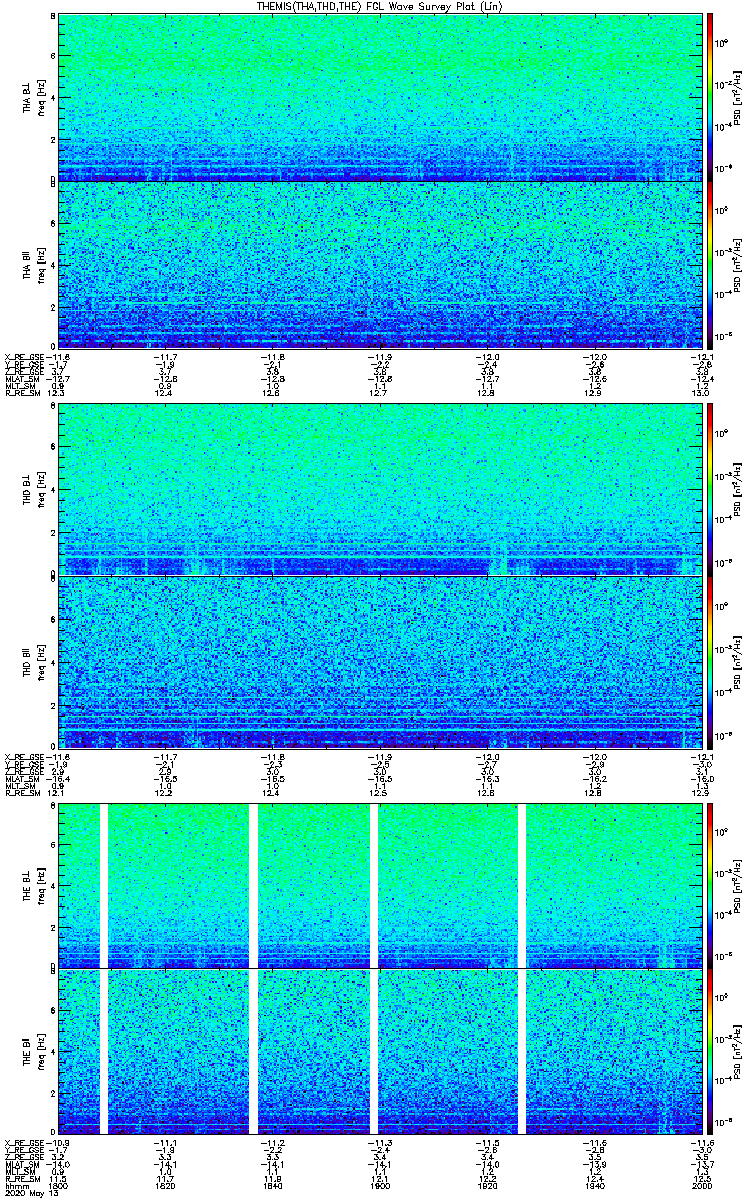The image size is (750, 1200).
Task: Click the '1920' time tick label
Action: (x=487, y=1185)
